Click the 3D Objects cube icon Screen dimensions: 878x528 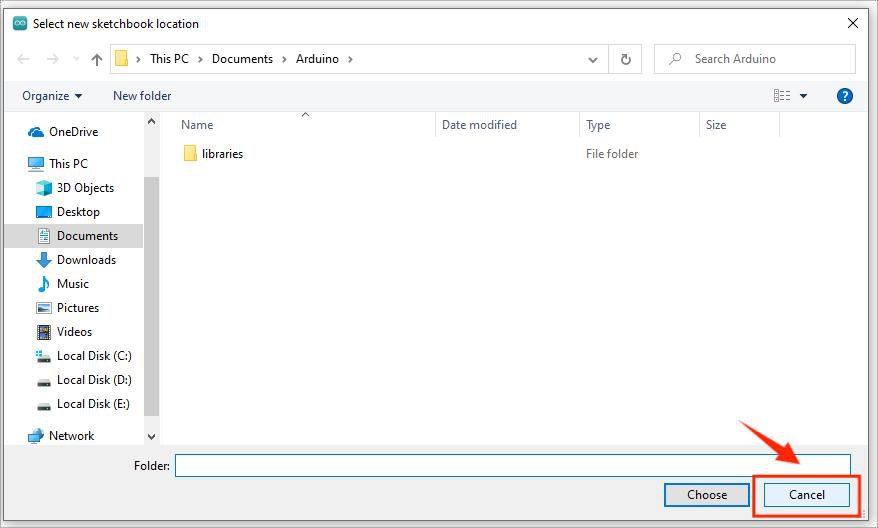(44, 188)
